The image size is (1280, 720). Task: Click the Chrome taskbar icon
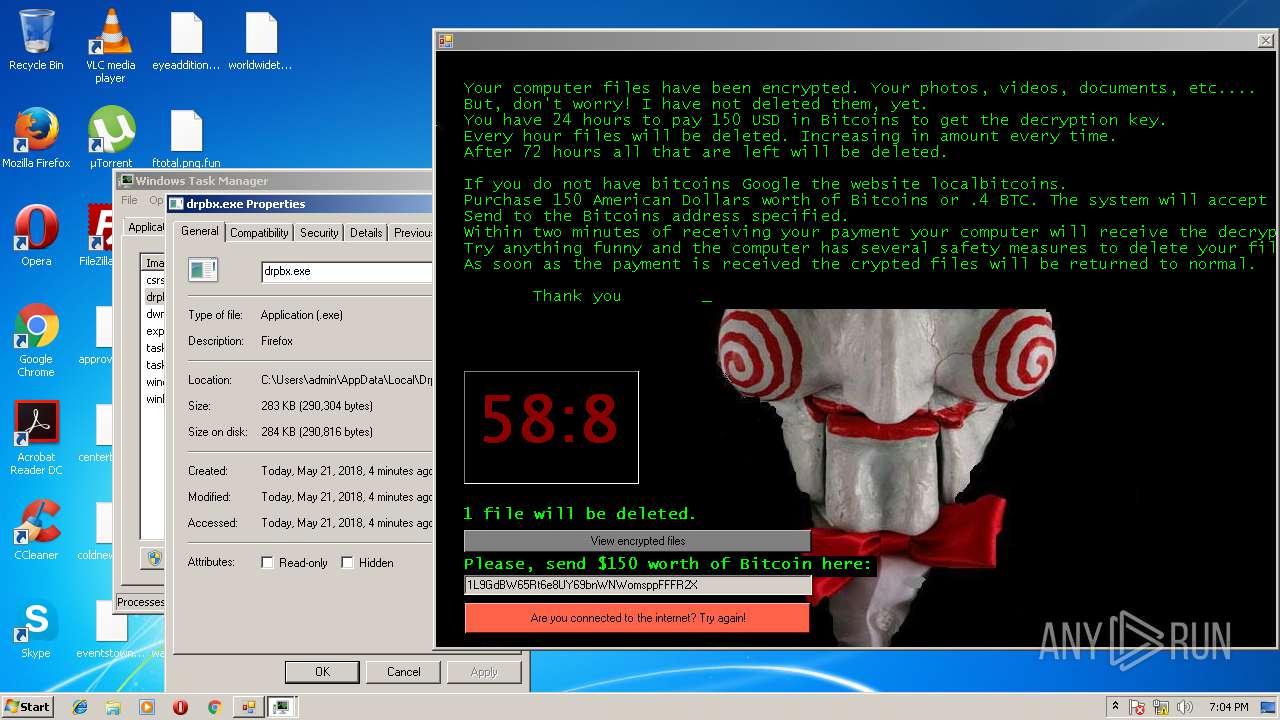point(214,707)
